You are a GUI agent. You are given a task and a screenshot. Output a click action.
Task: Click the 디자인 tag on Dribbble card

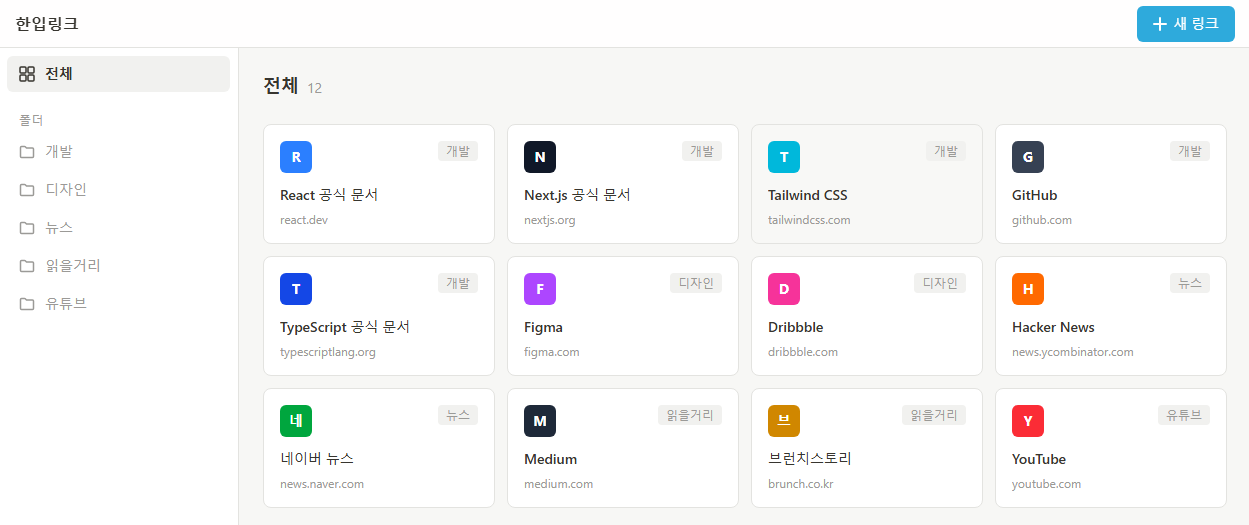(x=940, y=283)
